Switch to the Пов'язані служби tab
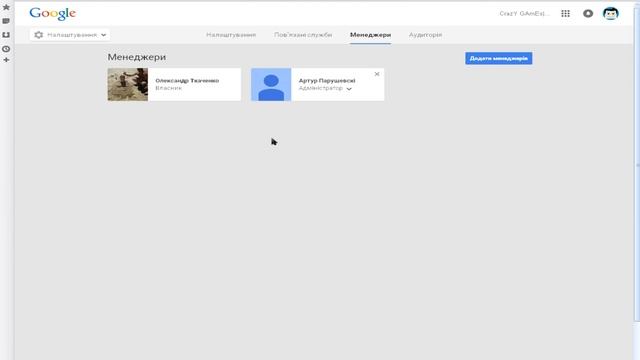640x360 pixels. (303, 35)
